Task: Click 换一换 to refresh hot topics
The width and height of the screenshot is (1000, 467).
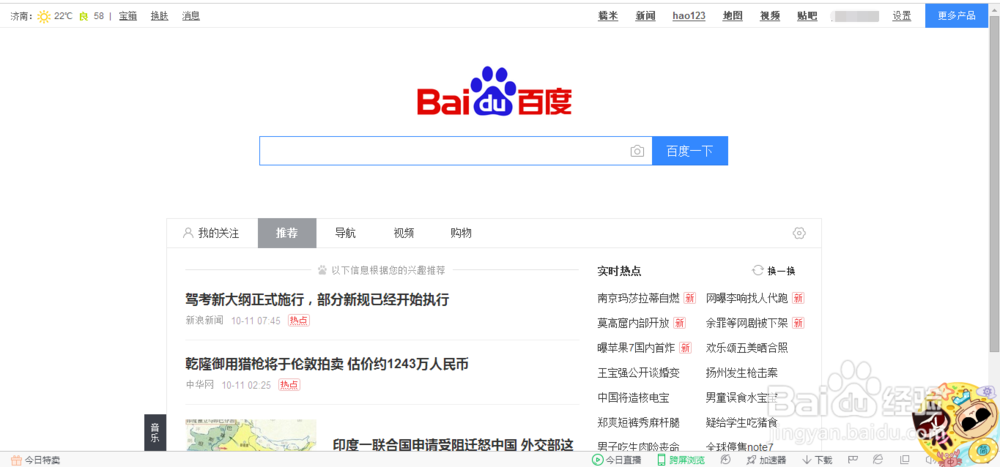Action: tap(781, 271)
